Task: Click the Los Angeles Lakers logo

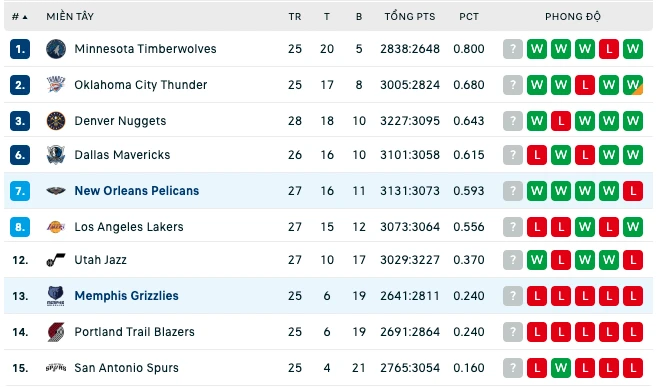Action: click(x=56, y=227)
